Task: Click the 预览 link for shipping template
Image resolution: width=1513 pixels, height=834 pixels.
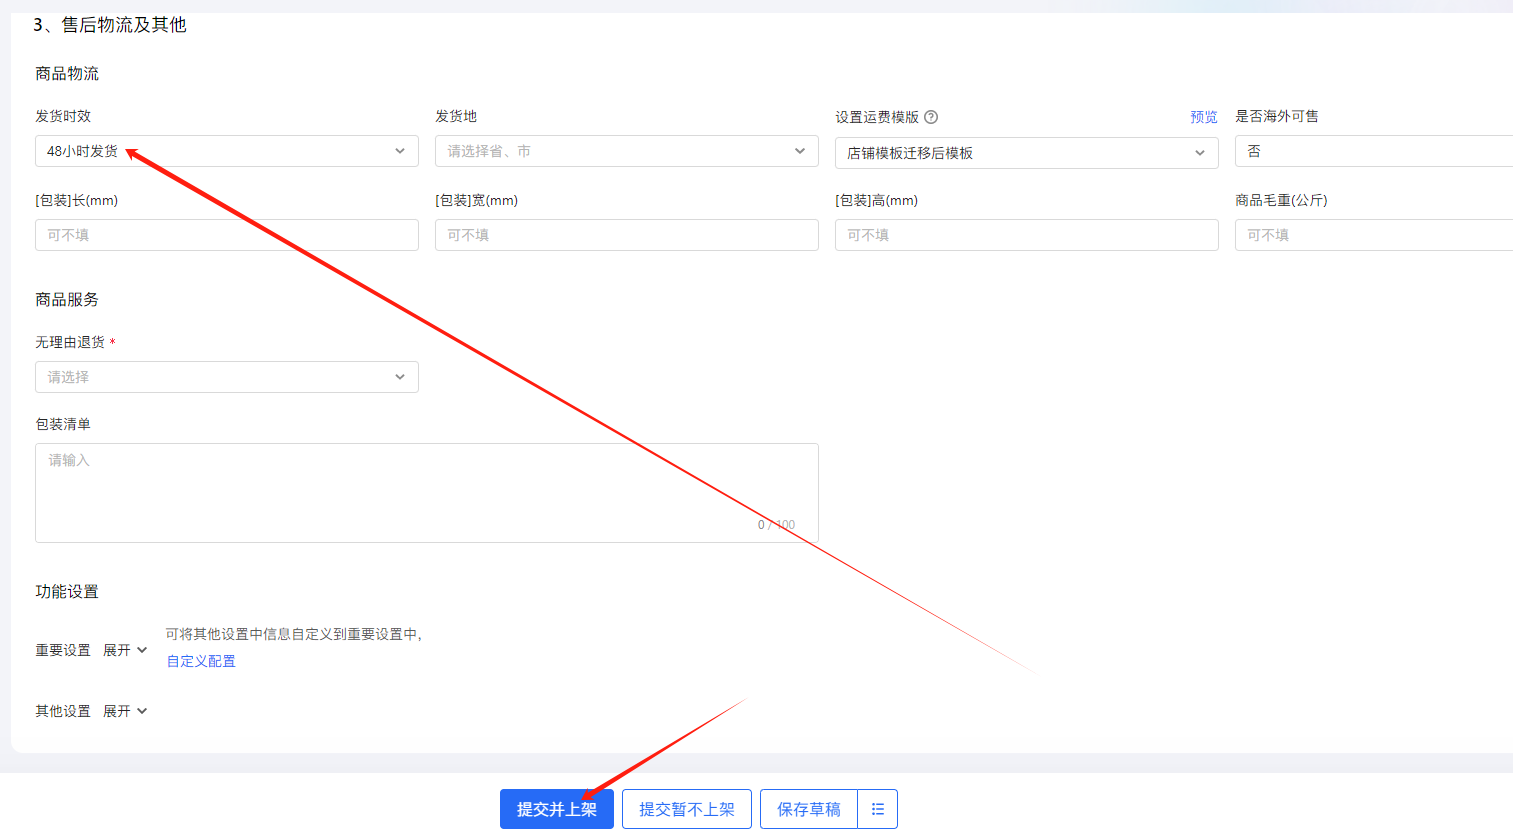Action: (x=1203, y=117)
